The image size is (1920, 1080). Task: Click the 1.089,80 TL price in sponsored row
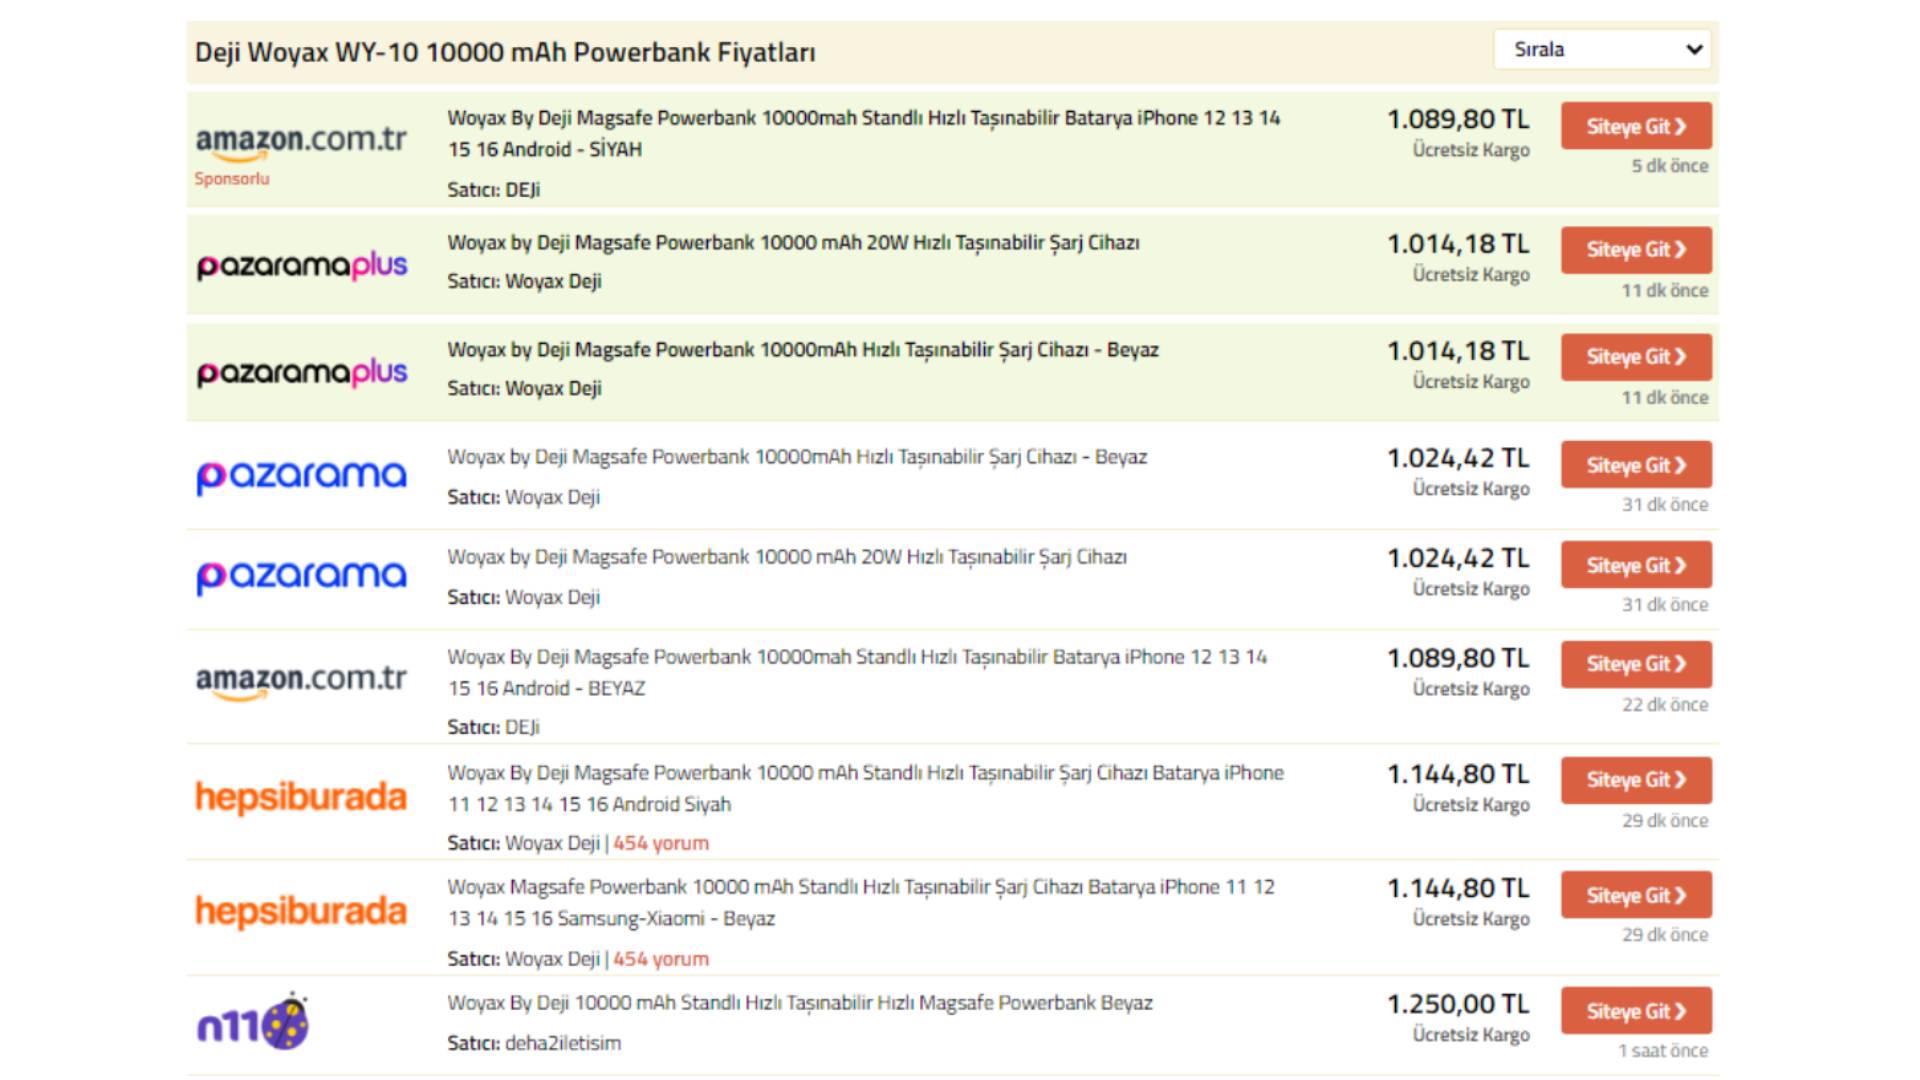(1458, 119)
